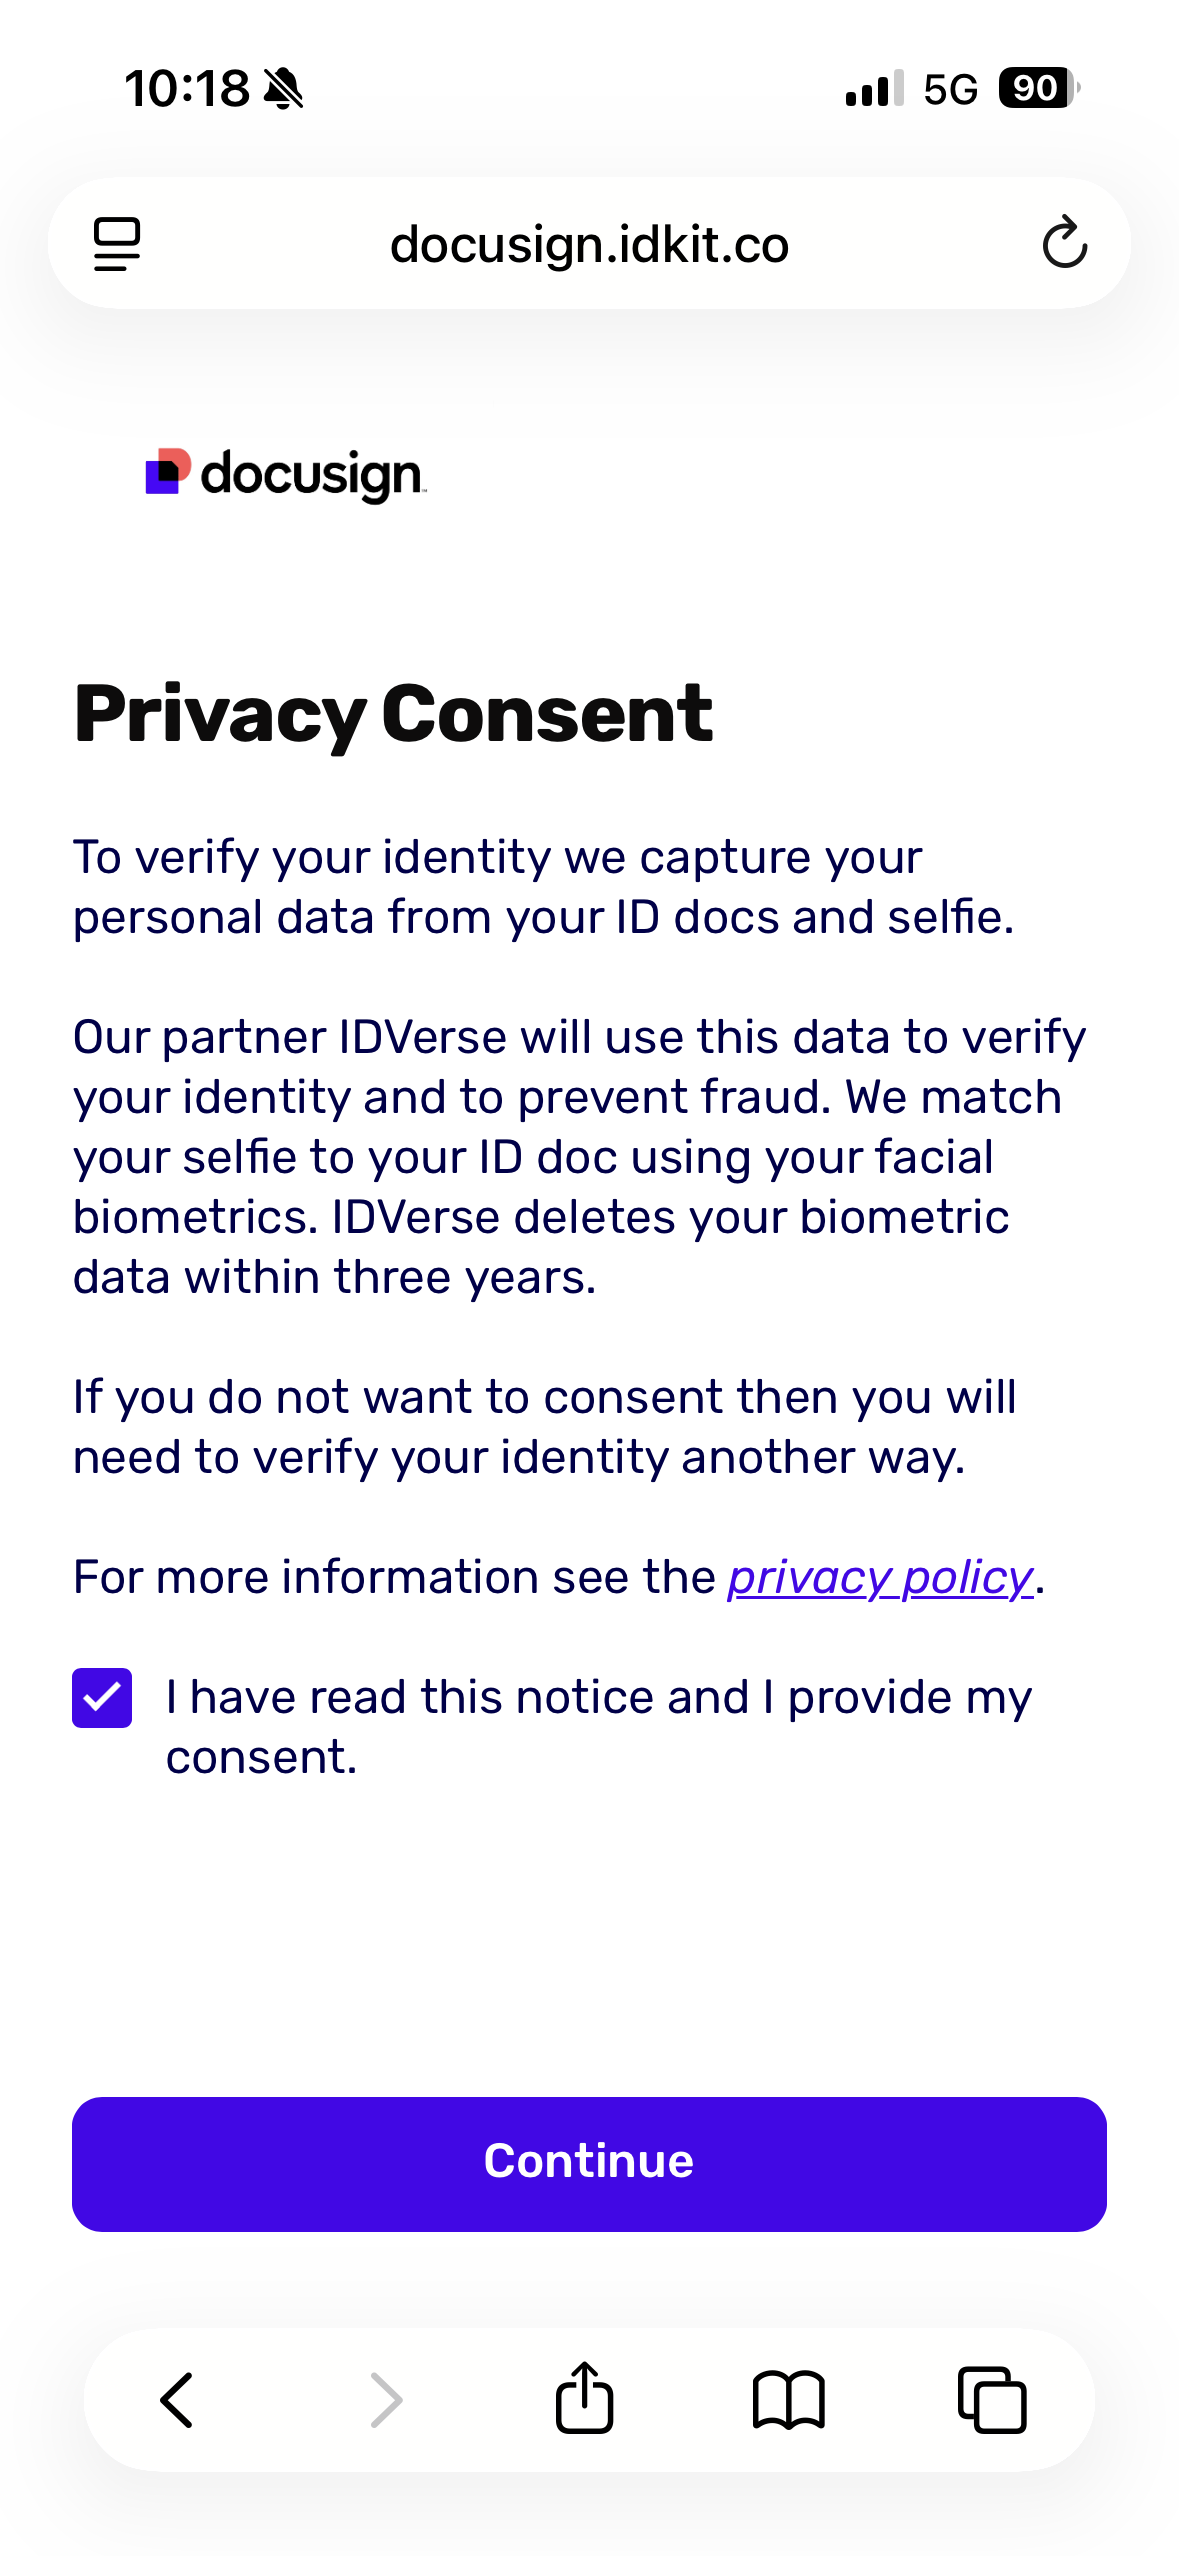Open the page settings reader icon
The height and width of the screenshot is (2556, 1179).
117,244
